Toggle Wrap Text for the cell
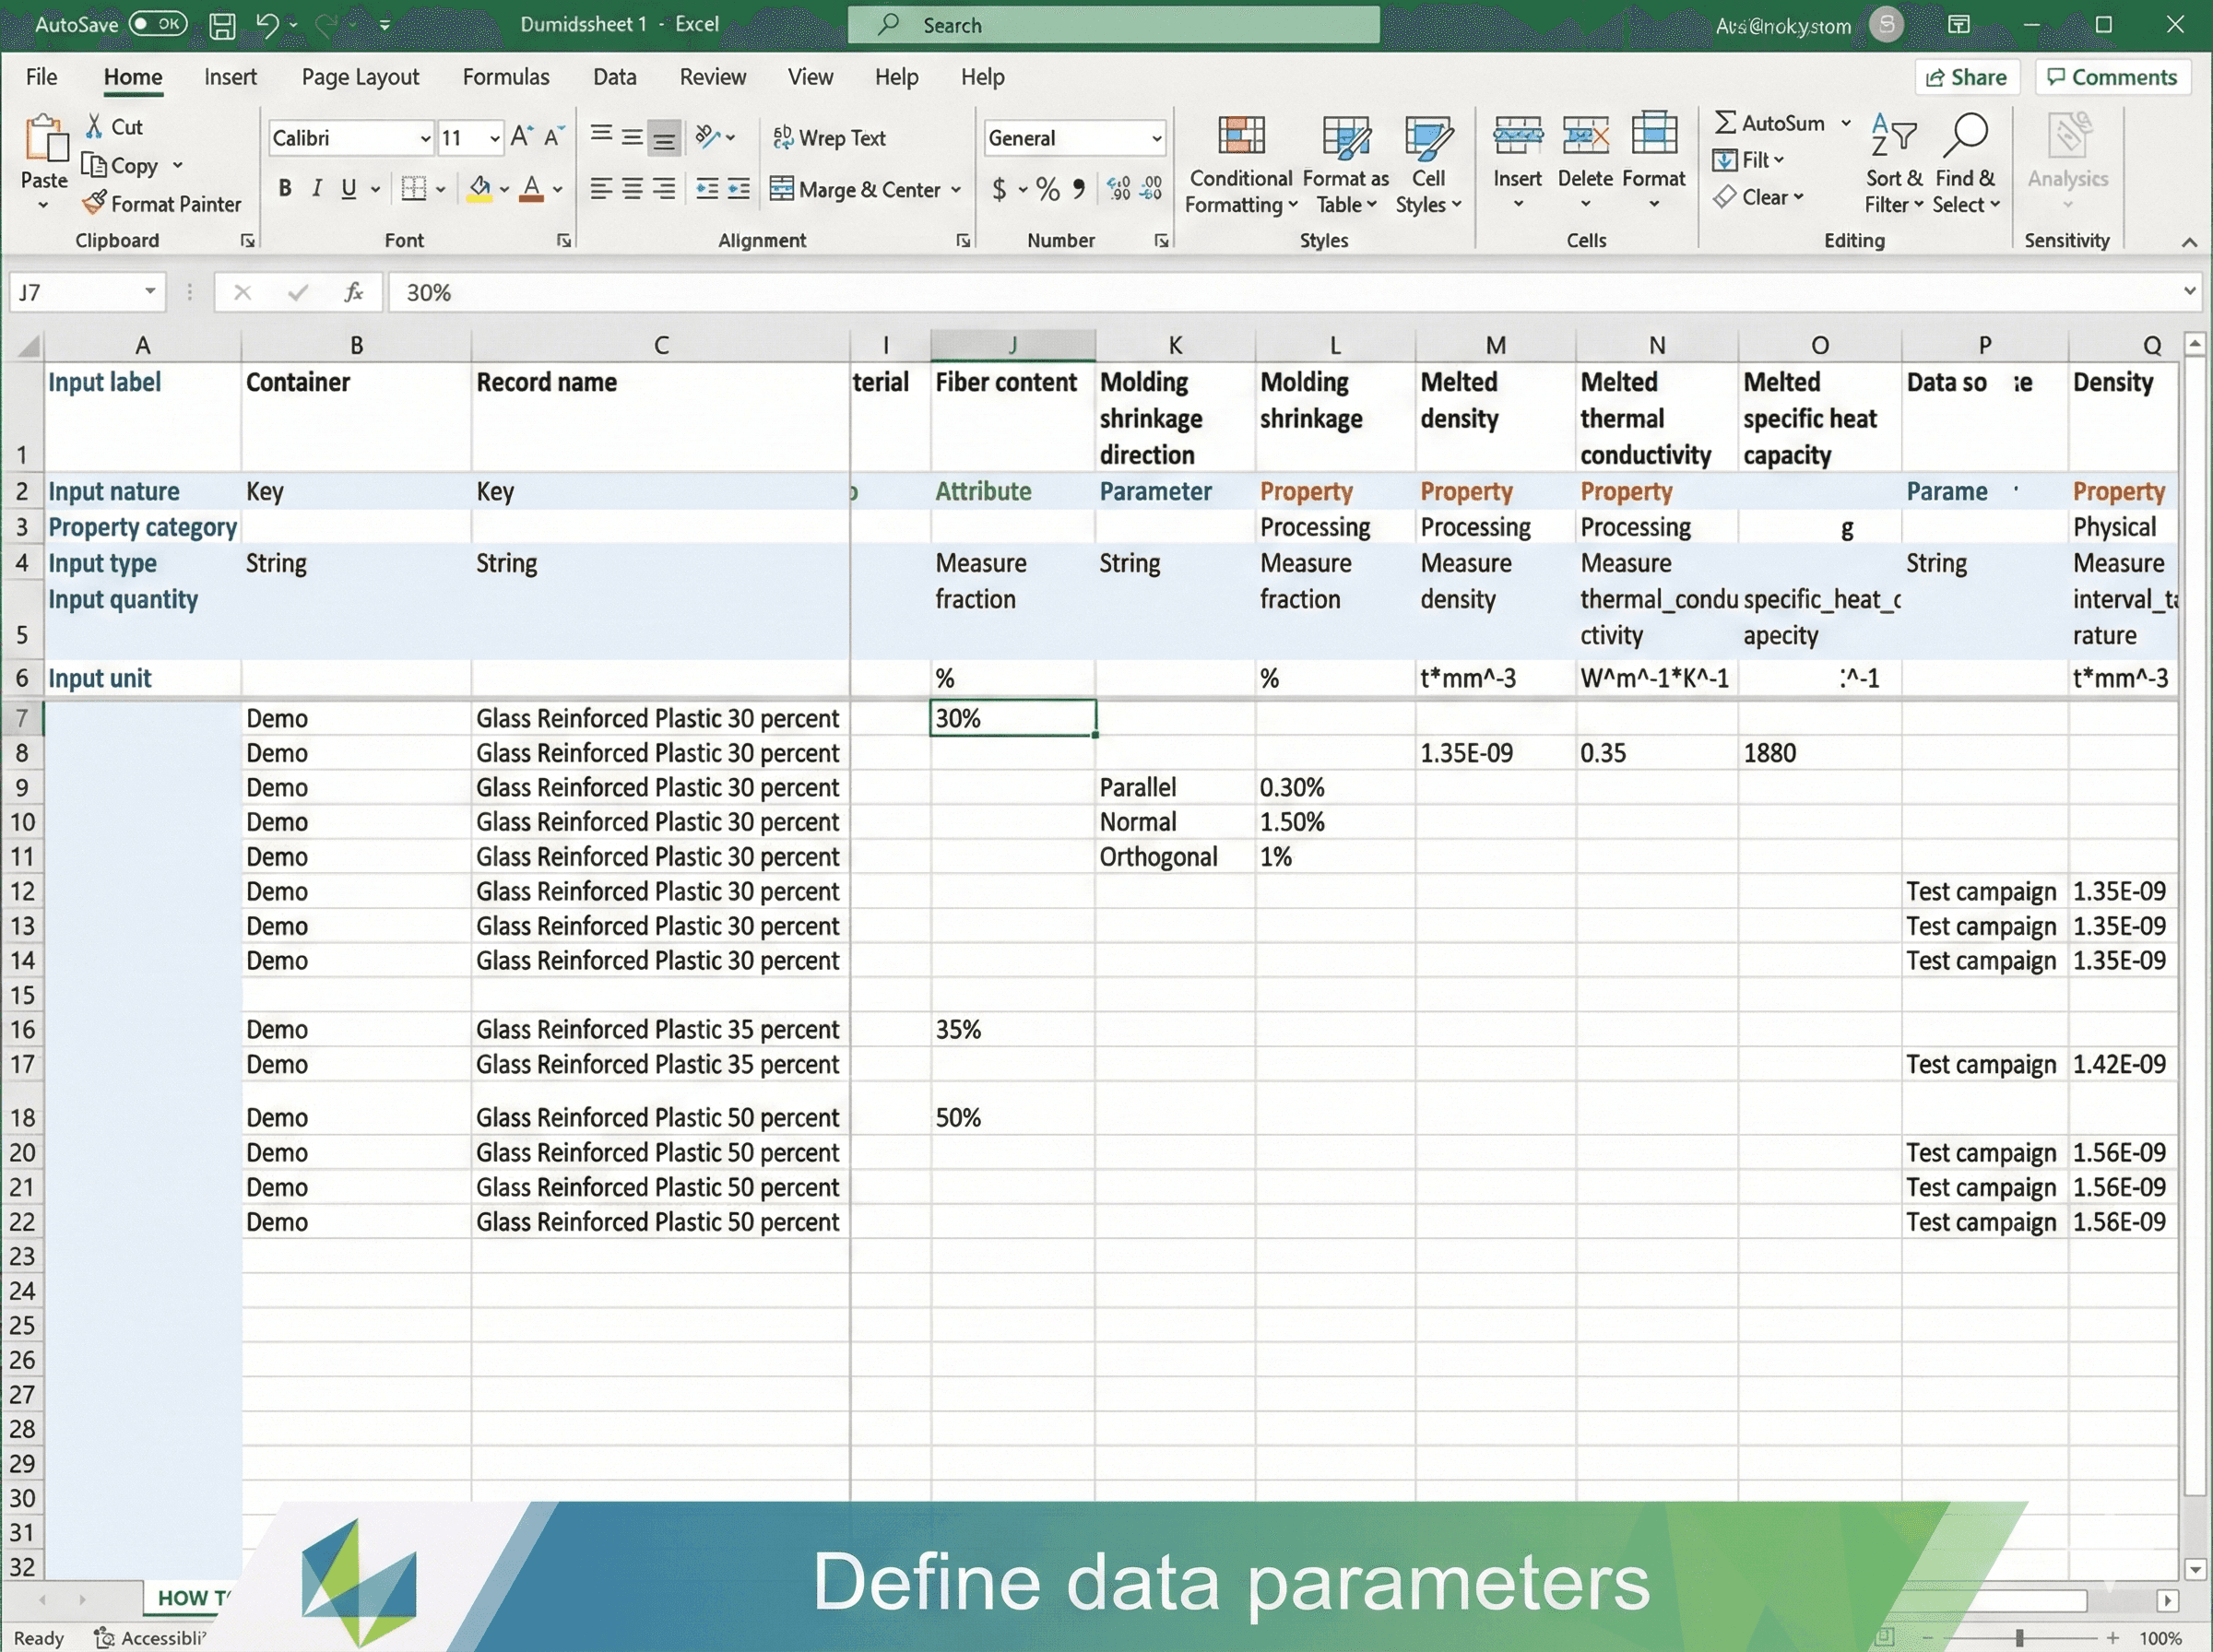Viewport: 2213px width, 1652px height. coord(829,138)
